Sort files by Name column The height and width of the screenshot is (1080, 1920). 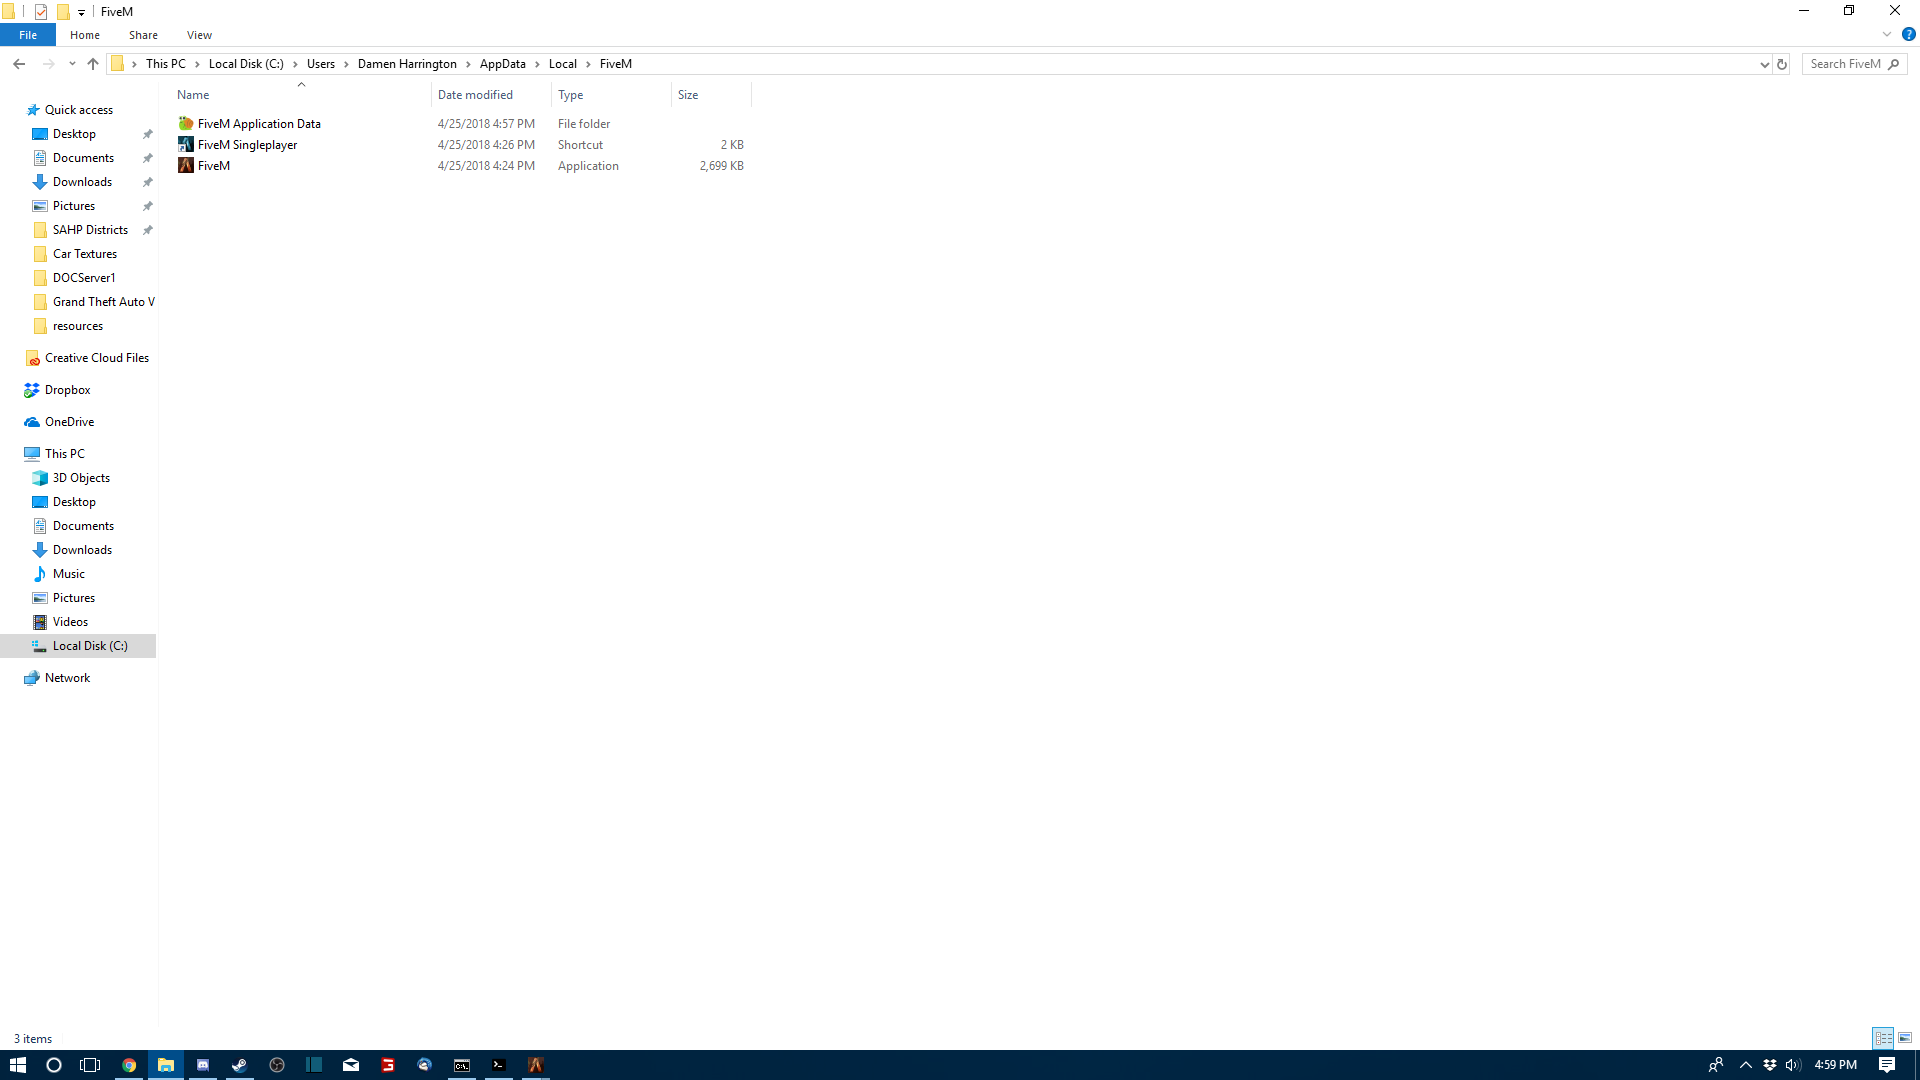301,95
